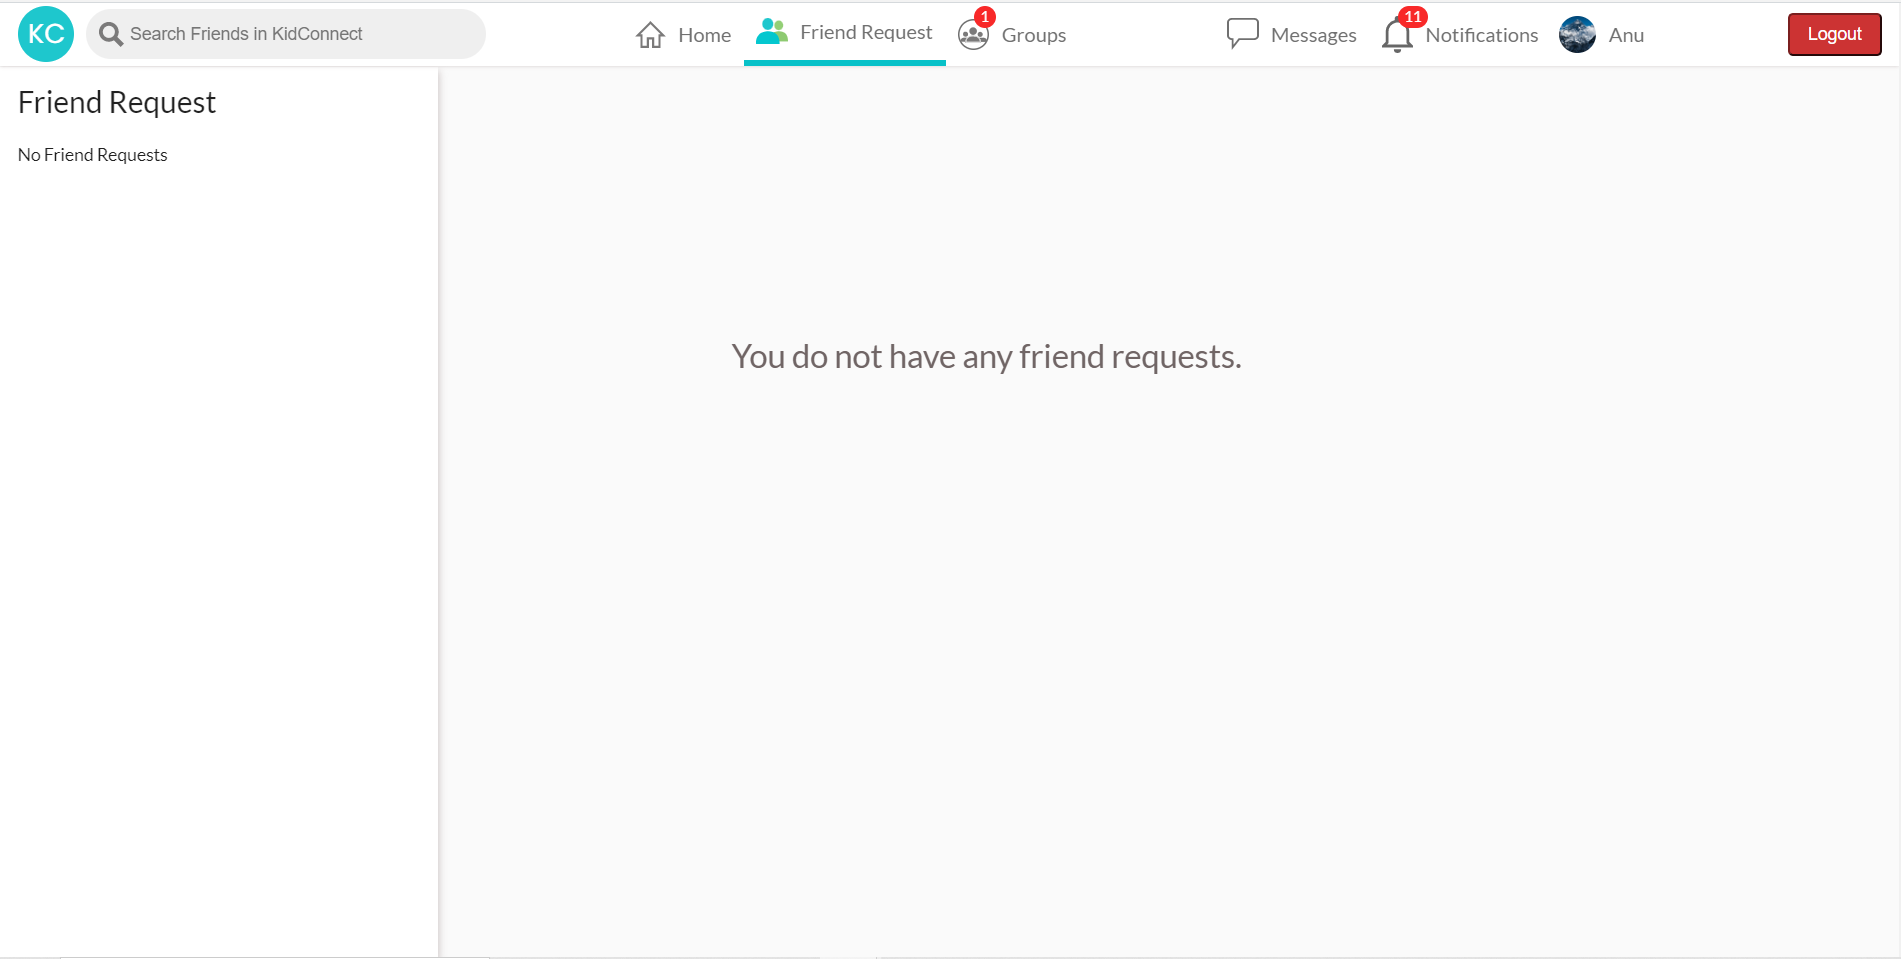The image size is (1901, 959).
Task: Click the Friend Request people icon
Action: point(771,32)
